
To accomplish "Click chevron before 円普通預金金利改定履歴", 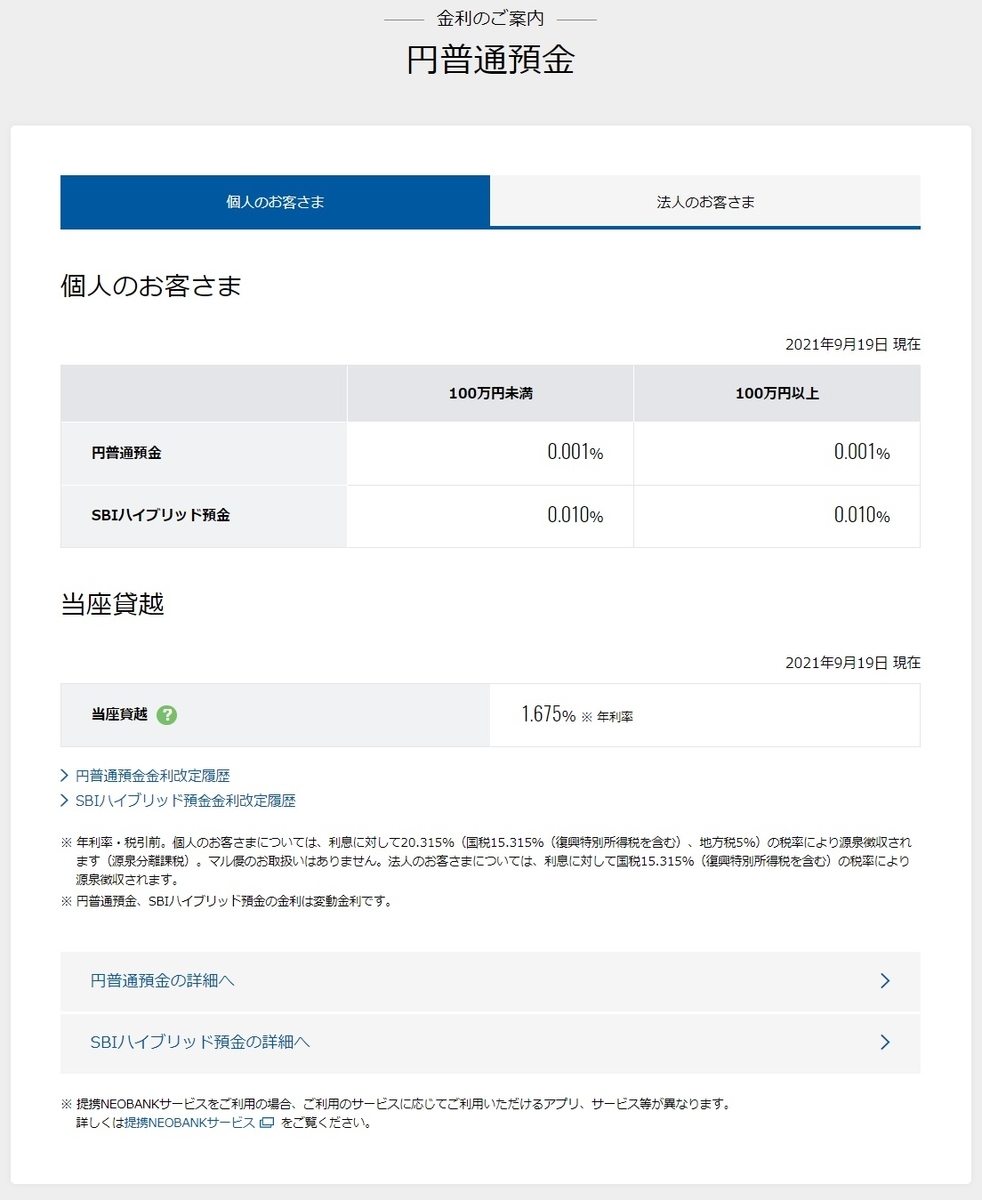I will 65,776.
